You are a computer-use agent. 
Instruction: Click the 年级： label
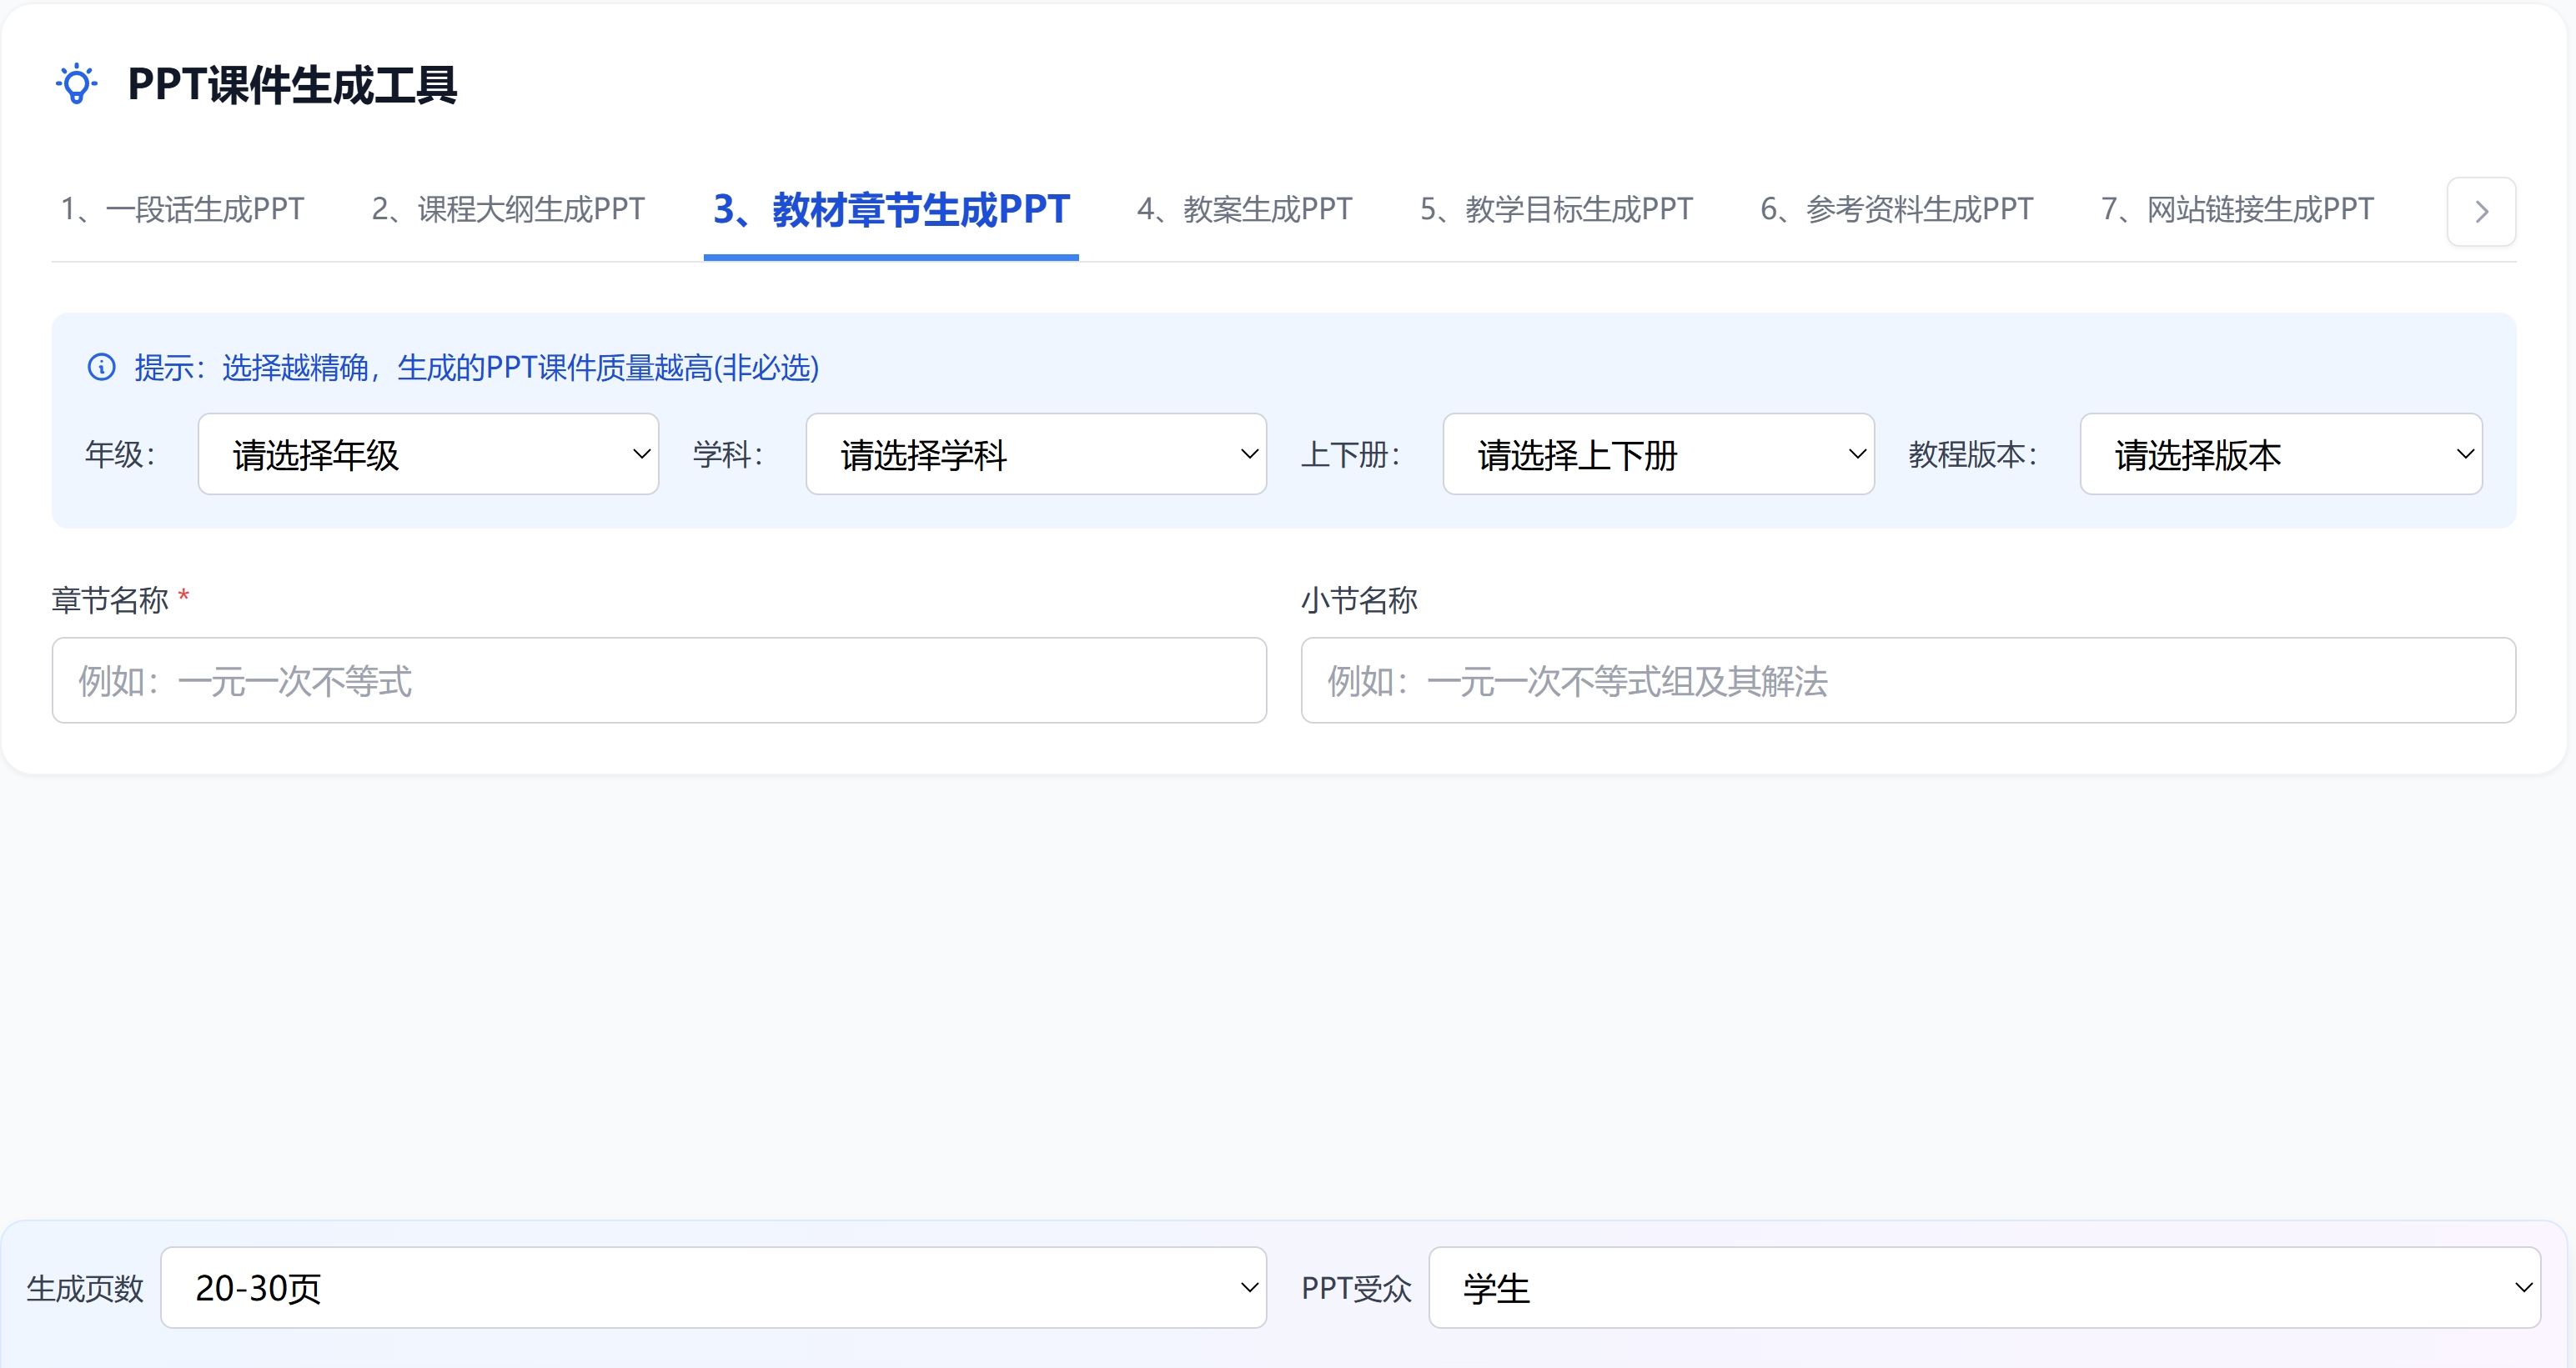click(121, 455)
